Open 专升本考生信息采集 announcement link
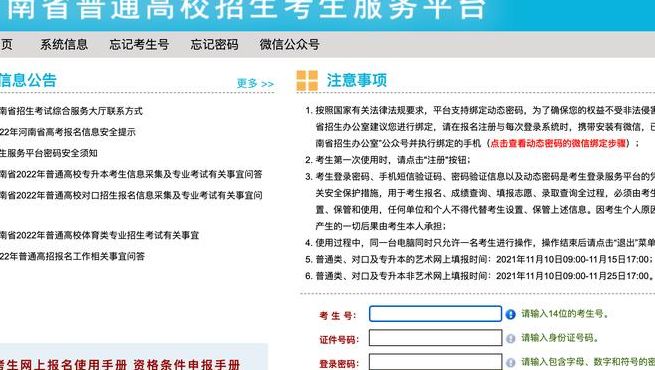655x370 pixels. tap(131, 174)
